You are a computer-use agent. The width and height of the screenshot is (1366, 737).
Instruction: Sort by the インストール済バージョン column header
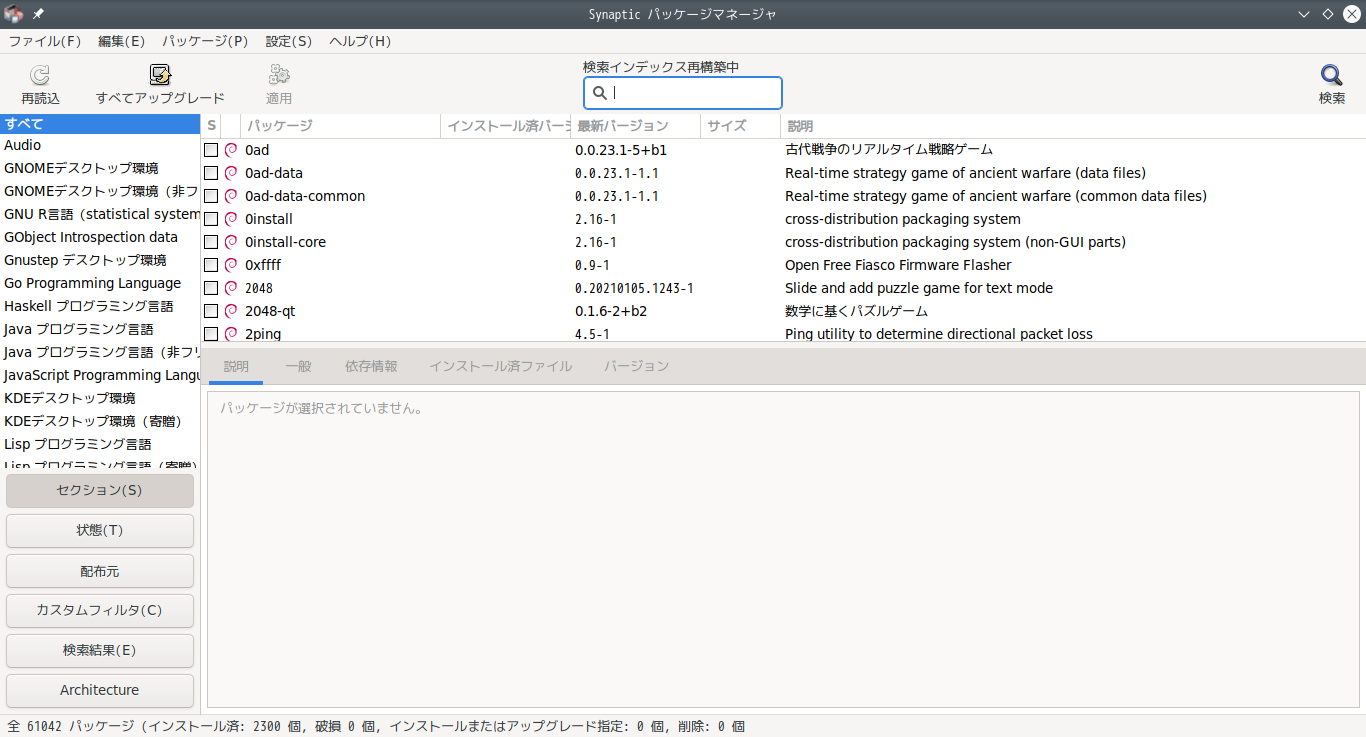point(506,126)
